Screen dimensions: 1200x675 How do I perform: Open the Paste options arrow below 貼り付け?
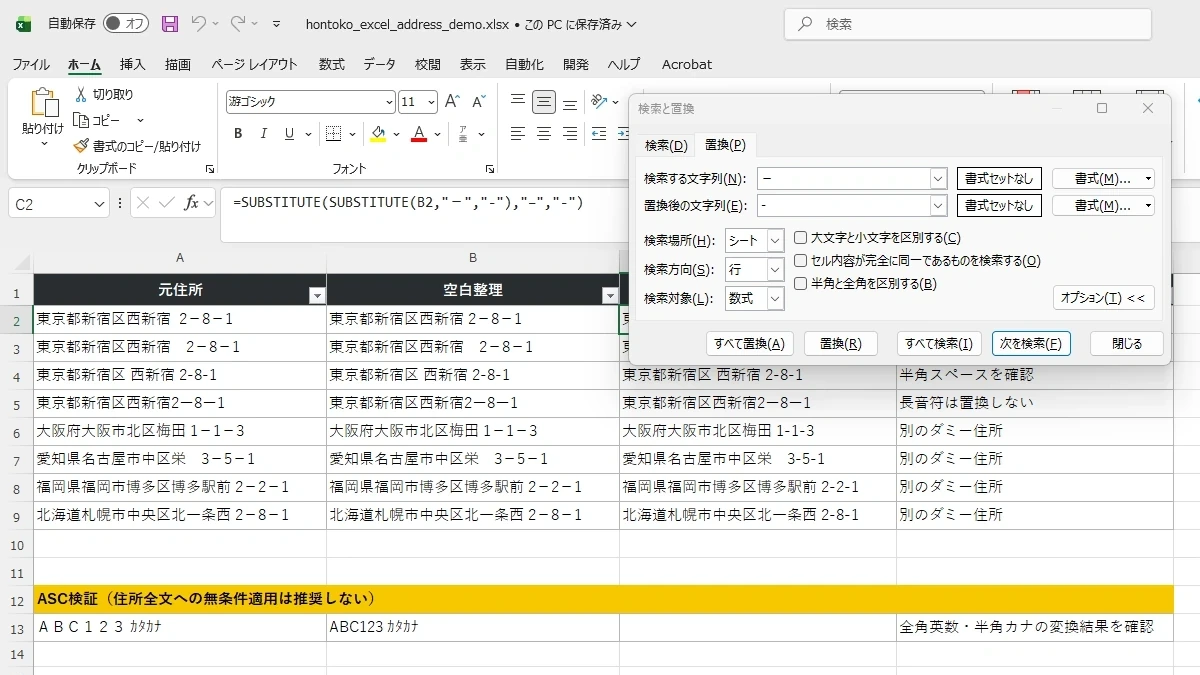[x=44, y=144]
